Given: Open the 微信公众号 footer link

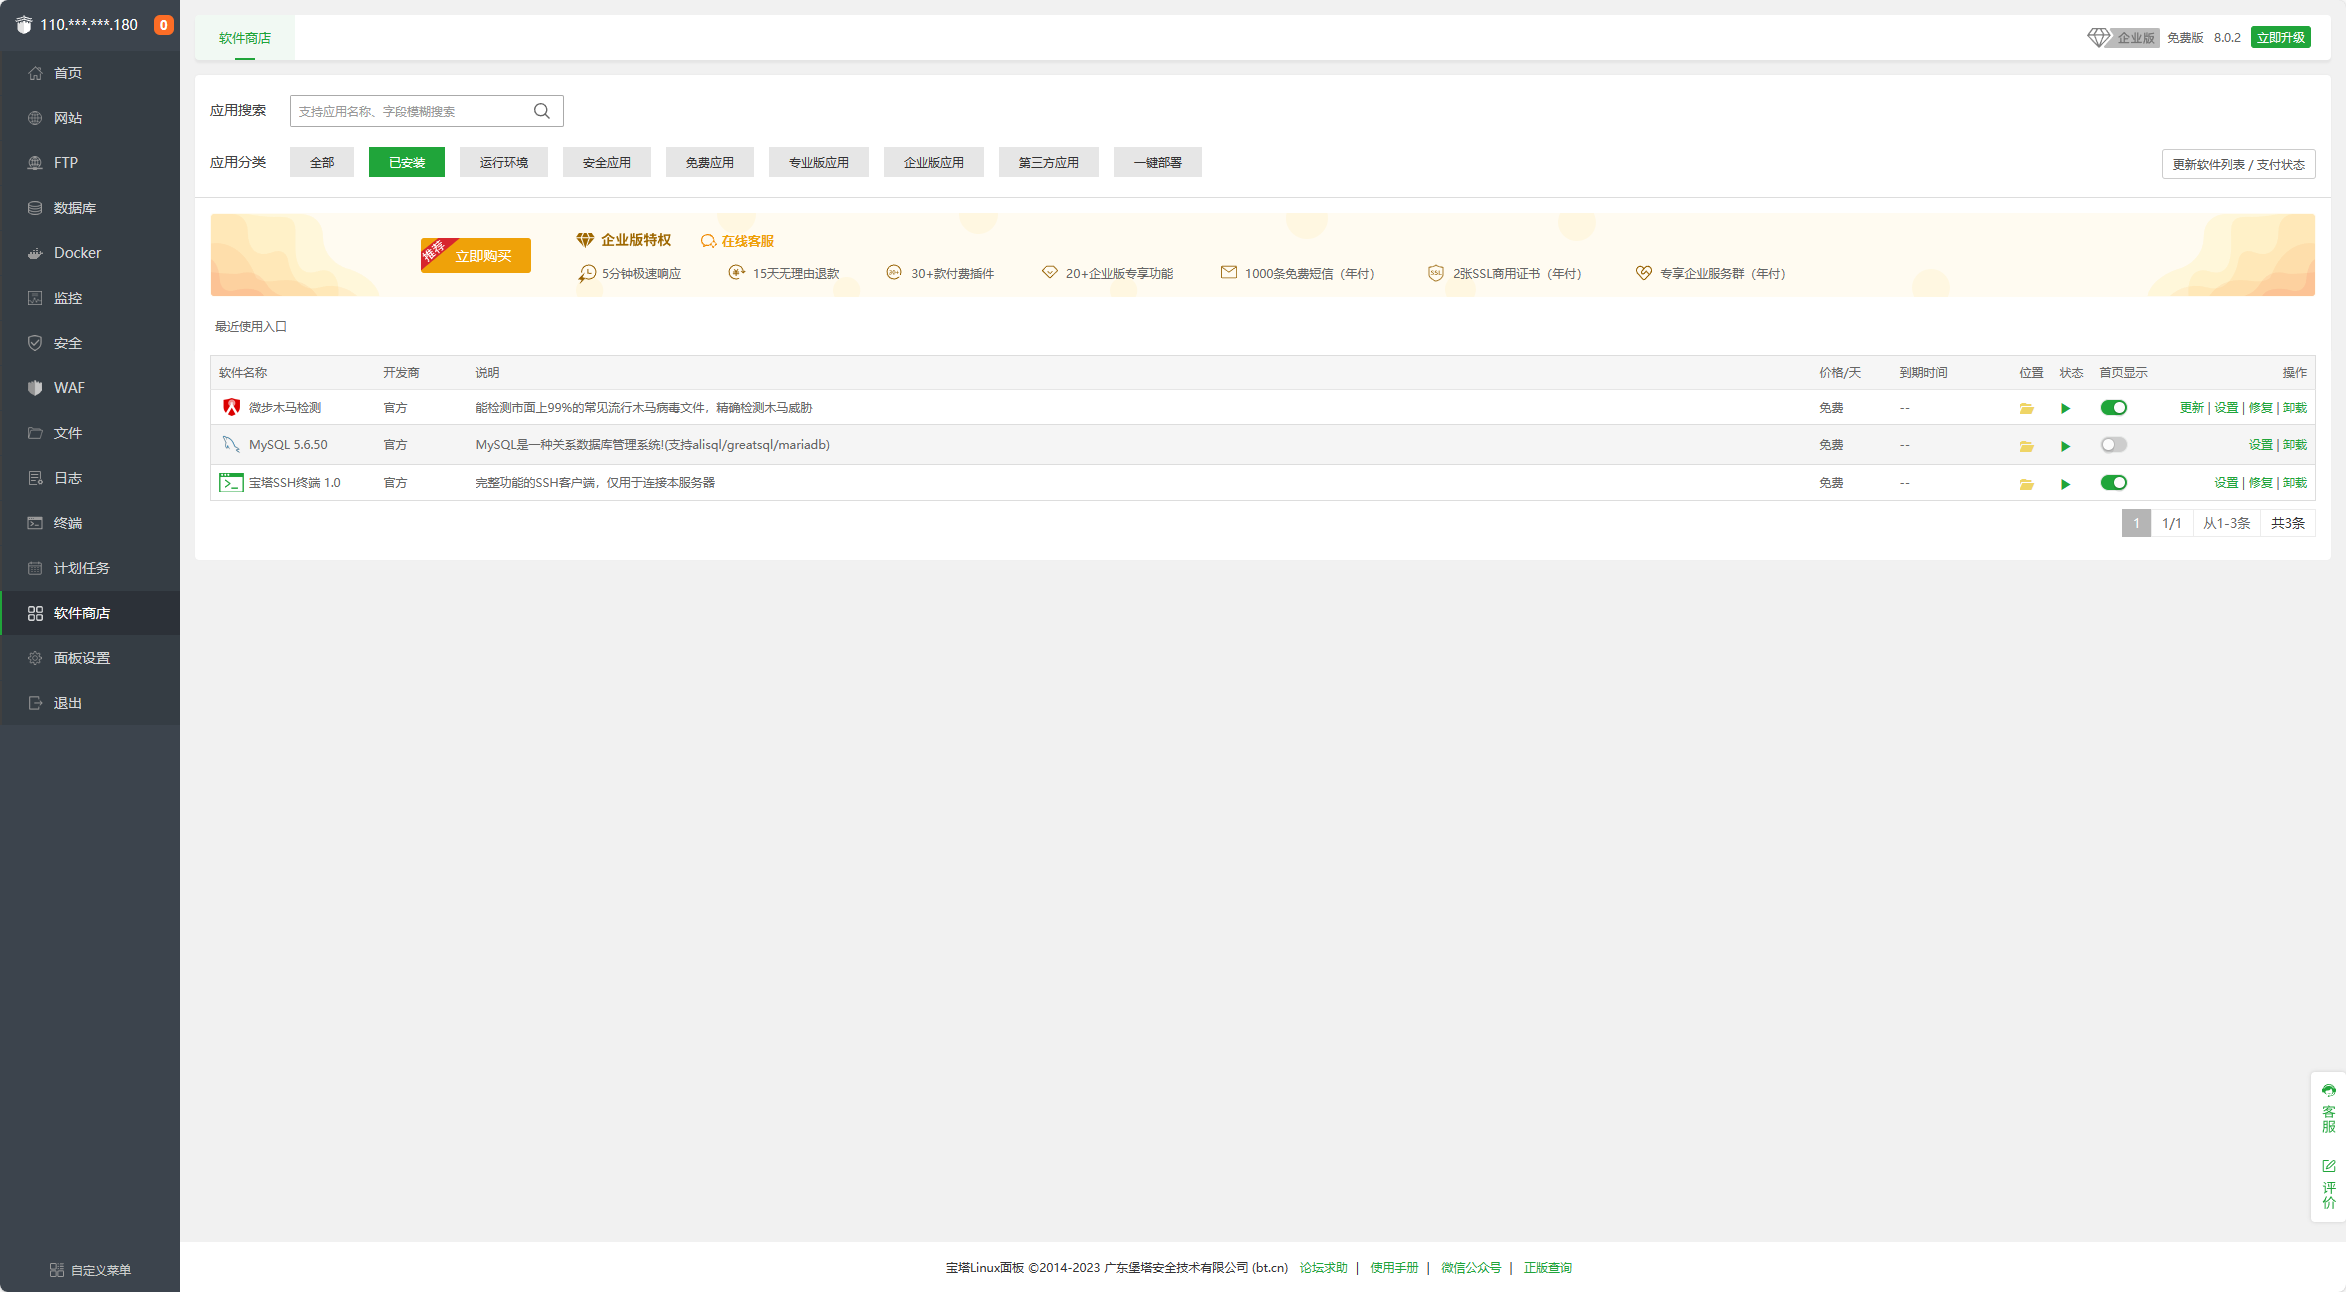Looking at the screenshot, I should tap(1471, 1268).
